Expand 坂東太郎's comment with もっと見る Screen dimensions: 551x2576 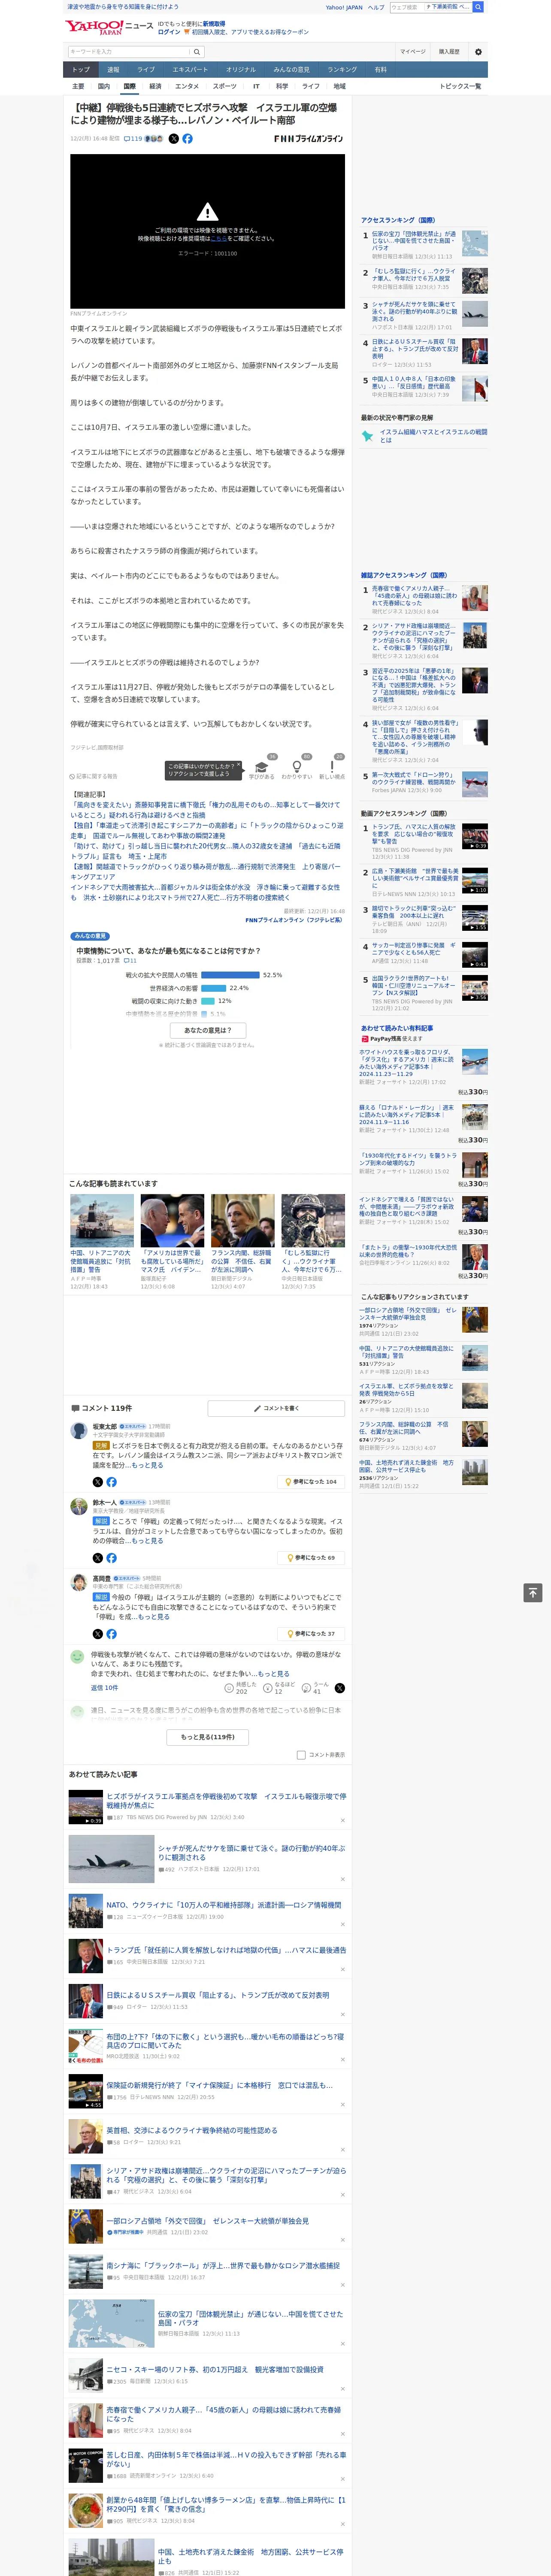click(147, 1465)
